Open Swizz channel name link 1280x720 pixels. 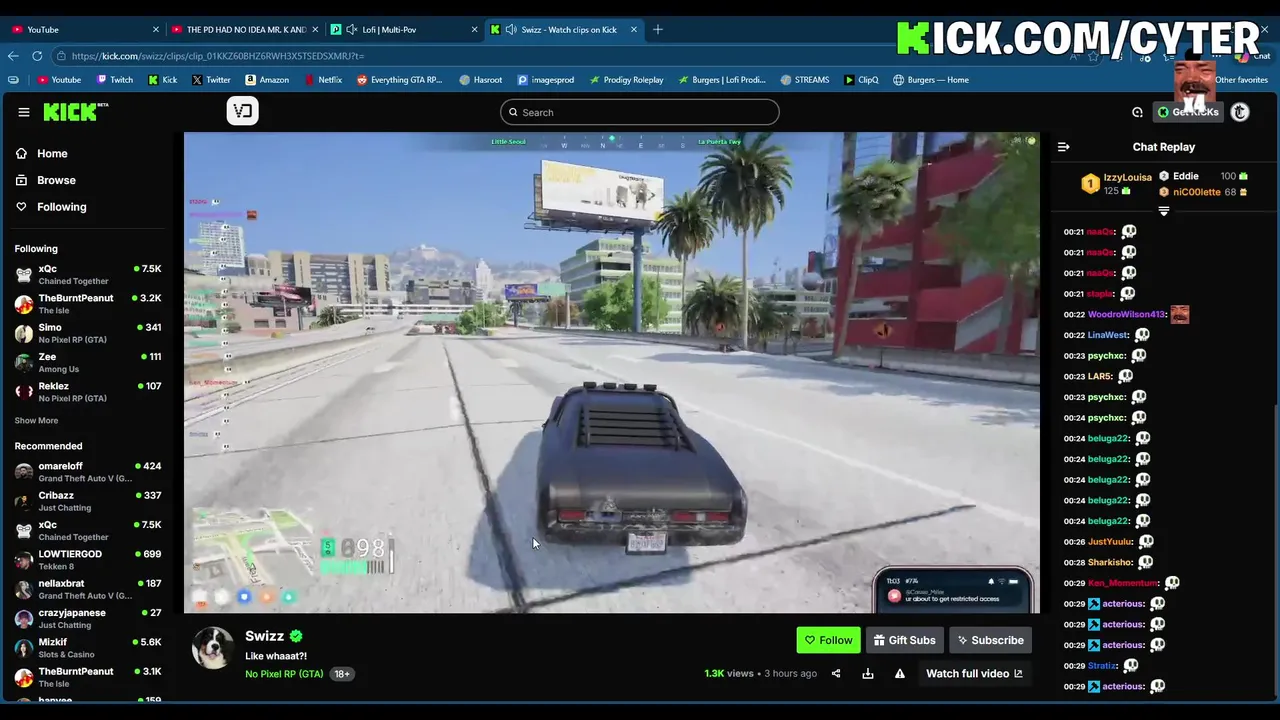click(264, 636)
